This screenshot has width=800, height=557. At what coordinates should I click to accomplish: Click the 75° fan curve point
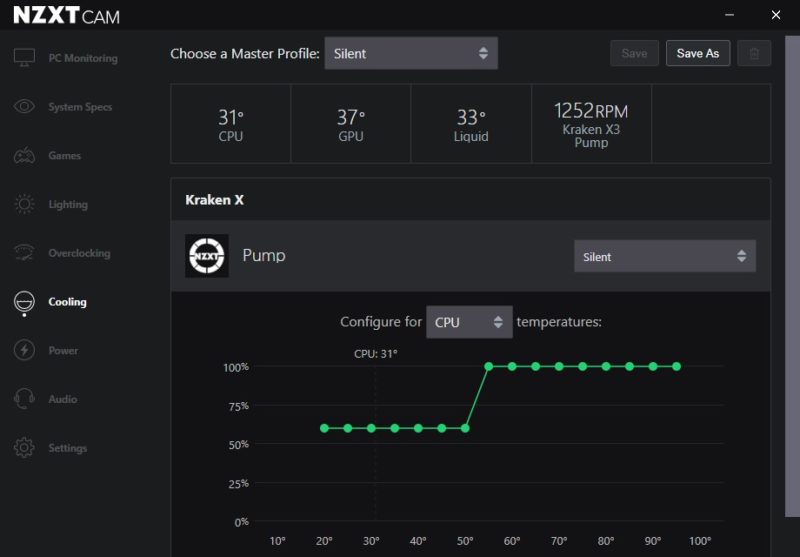pyautogui.click(x=582, y=366)
